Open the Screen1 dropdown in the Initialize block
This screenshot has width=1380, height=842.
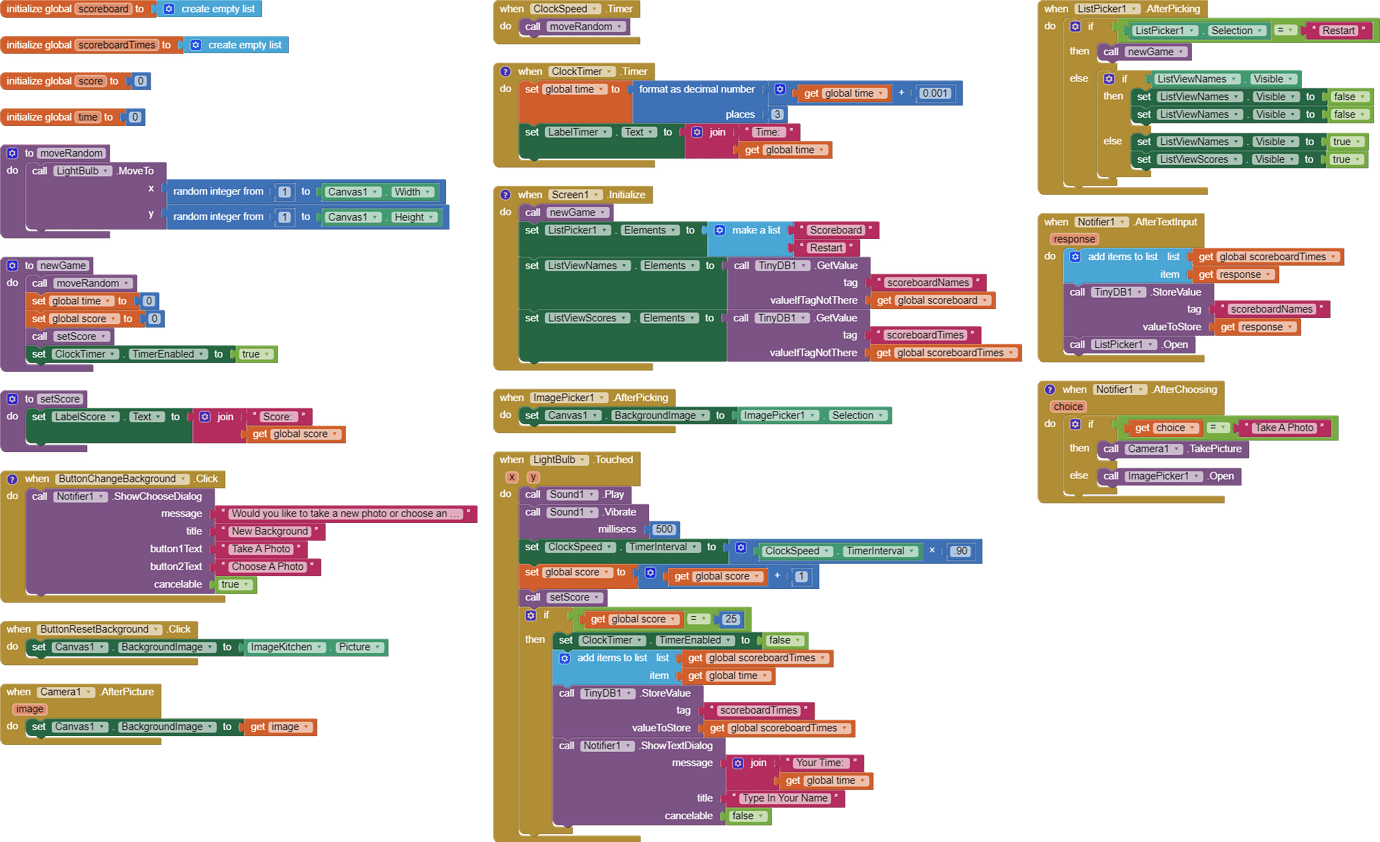[x=575, y=195]
